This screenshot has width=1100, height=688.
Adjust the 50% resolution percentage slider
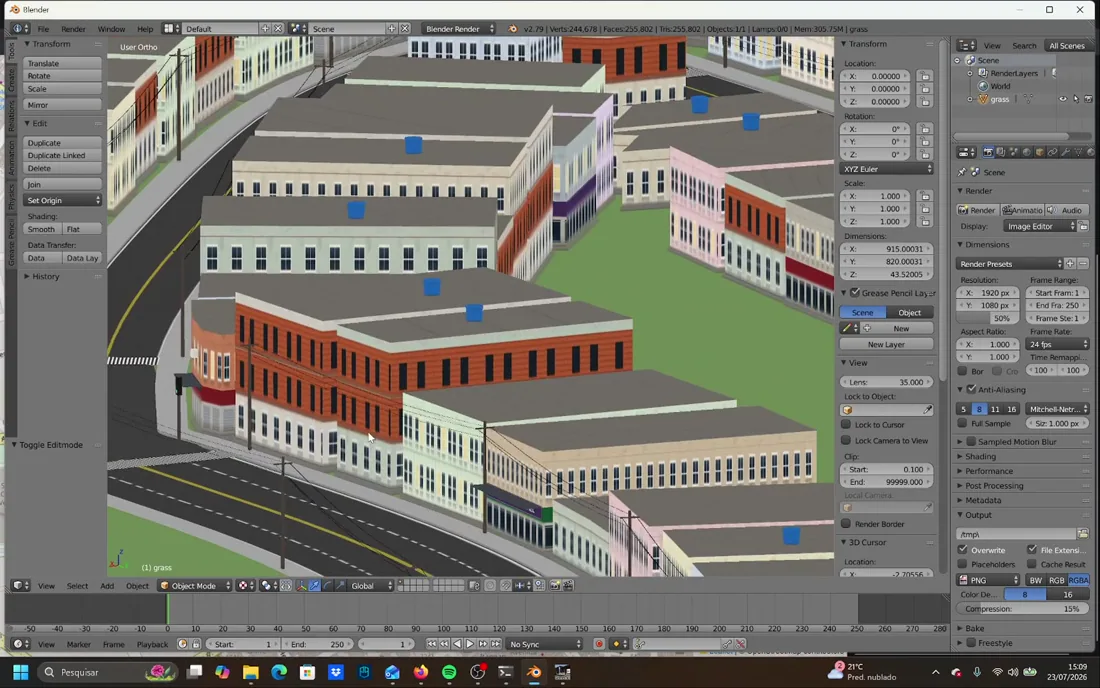click(x=988, y=318)
